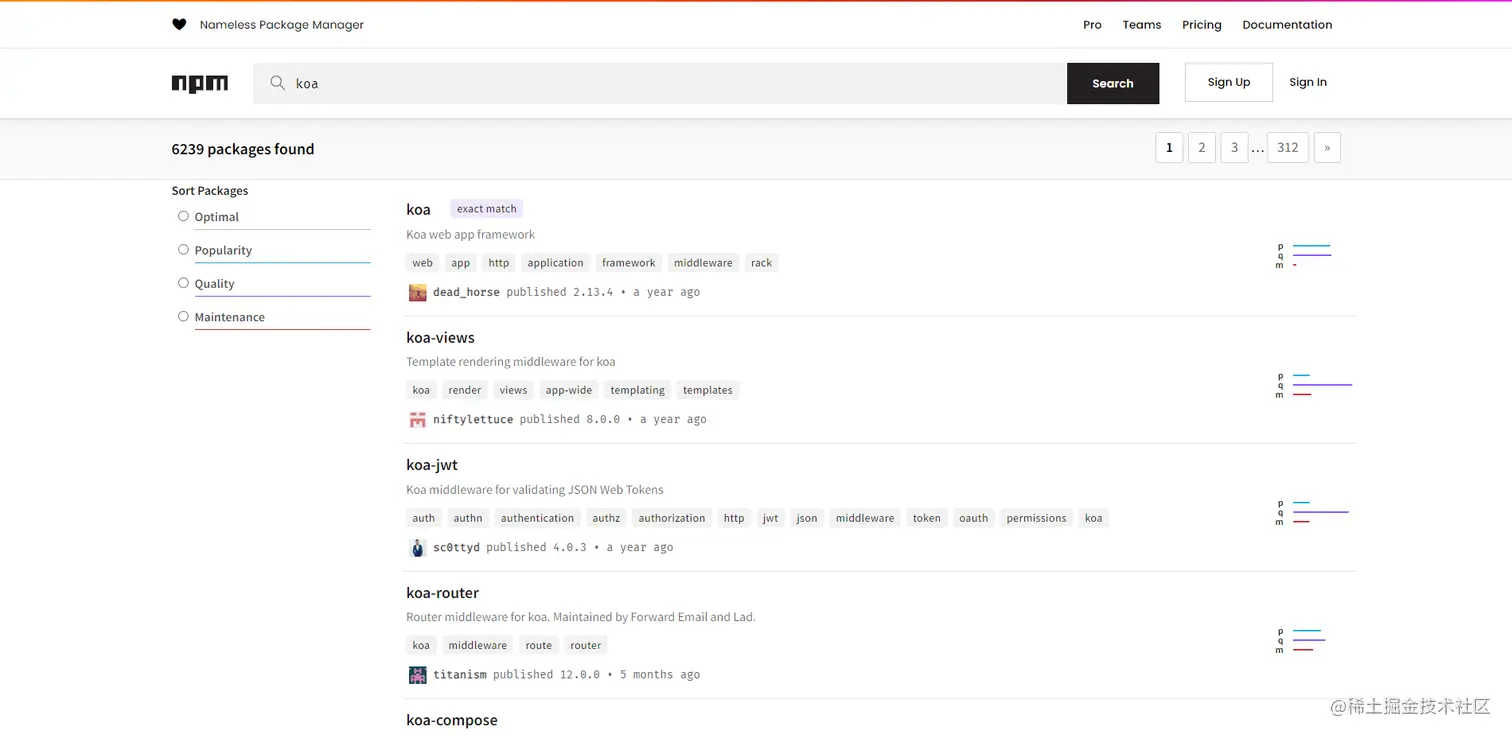Screen dimensions: 1512x738
Task: Click the 'jwt' keyword tag
Action: (x=770, y=518)
